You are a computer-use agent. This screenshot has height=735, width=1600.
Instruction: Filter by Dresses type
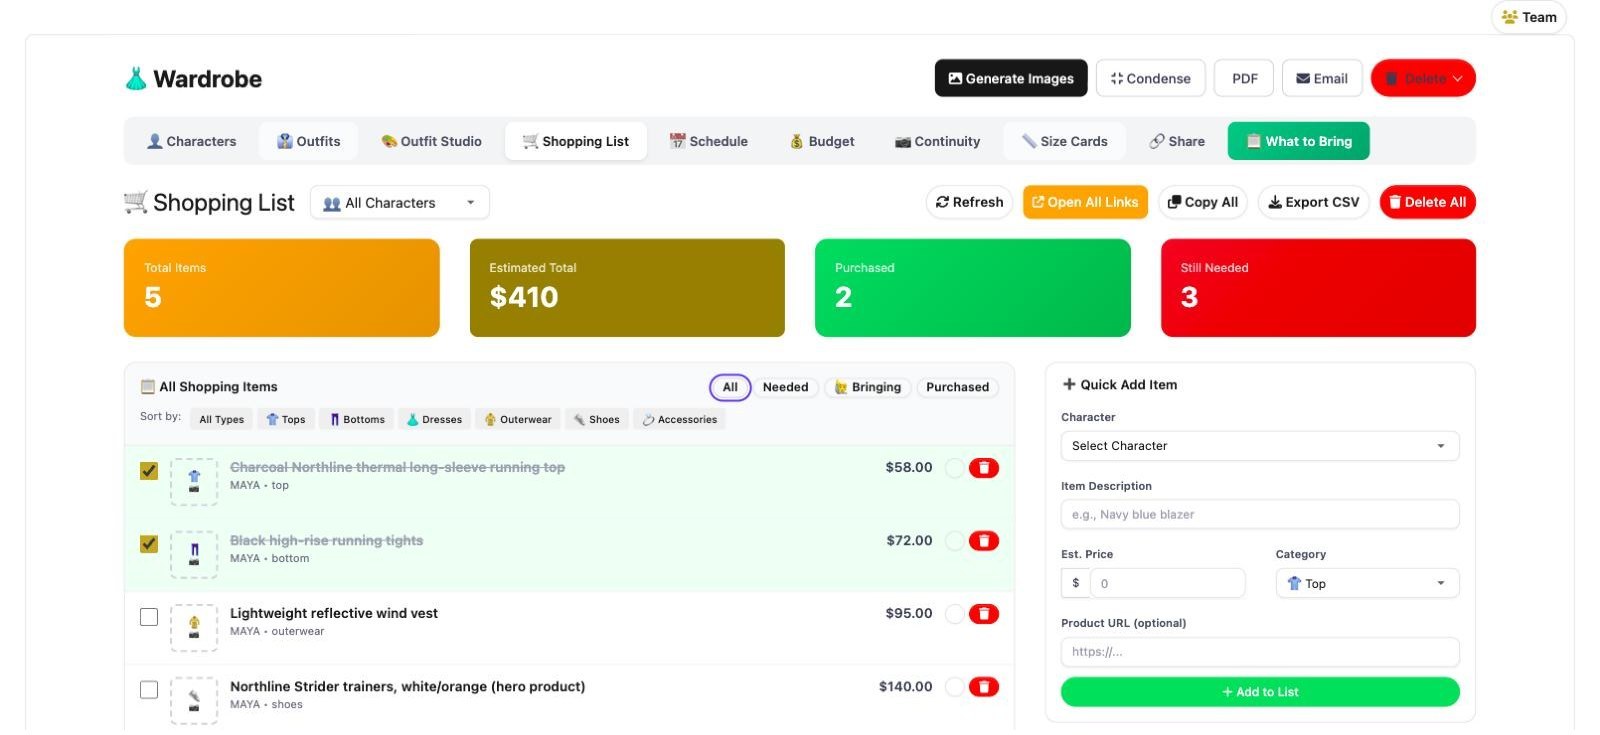click(x=434, y=420)
